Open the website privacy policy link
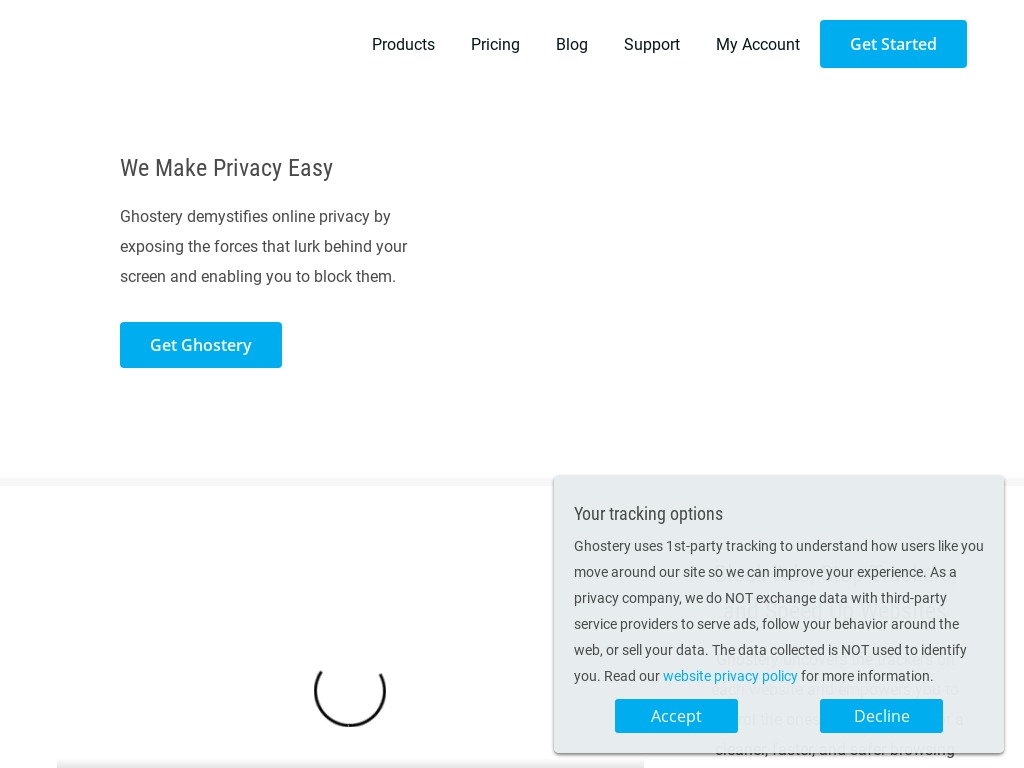This screenshot has width=1024, height=768. [730, 676]
